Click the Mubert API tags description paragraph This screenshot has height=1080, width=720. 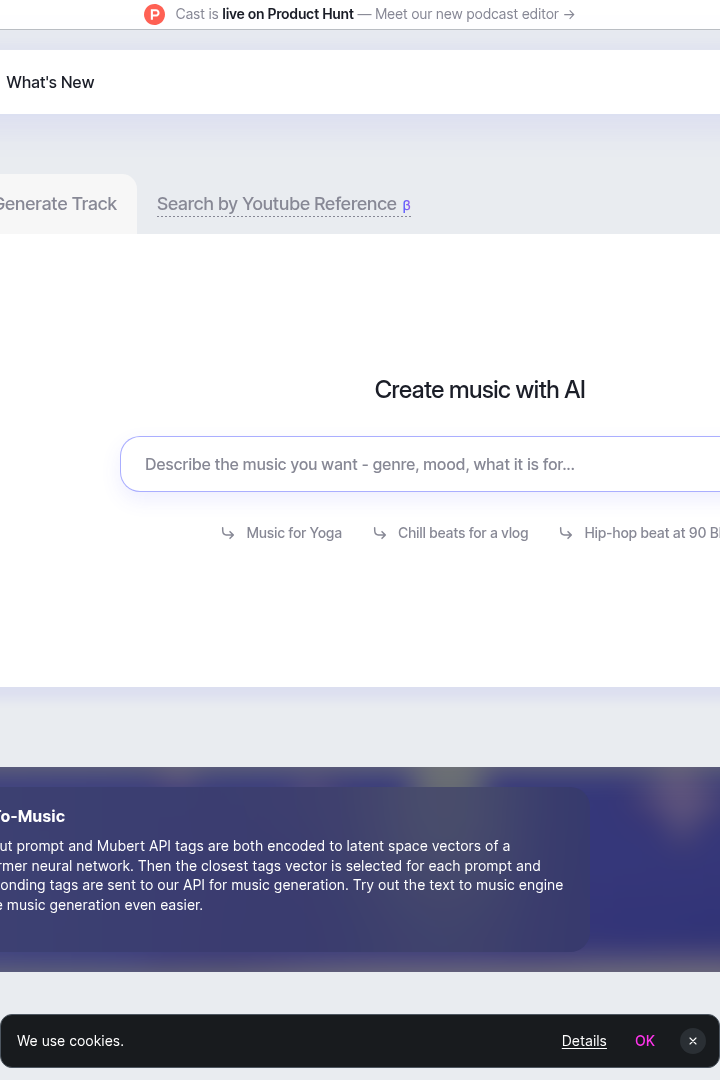pos(282,875)
